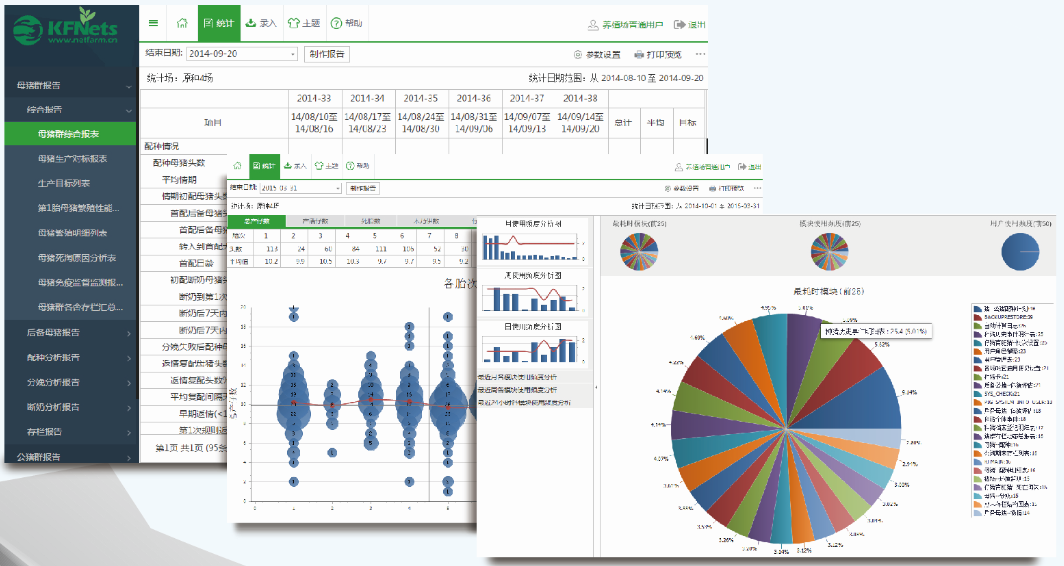This screenshot has width=1064, height=566.
Task: Click print preview icon in middle window
Action: tap(712, 189)
